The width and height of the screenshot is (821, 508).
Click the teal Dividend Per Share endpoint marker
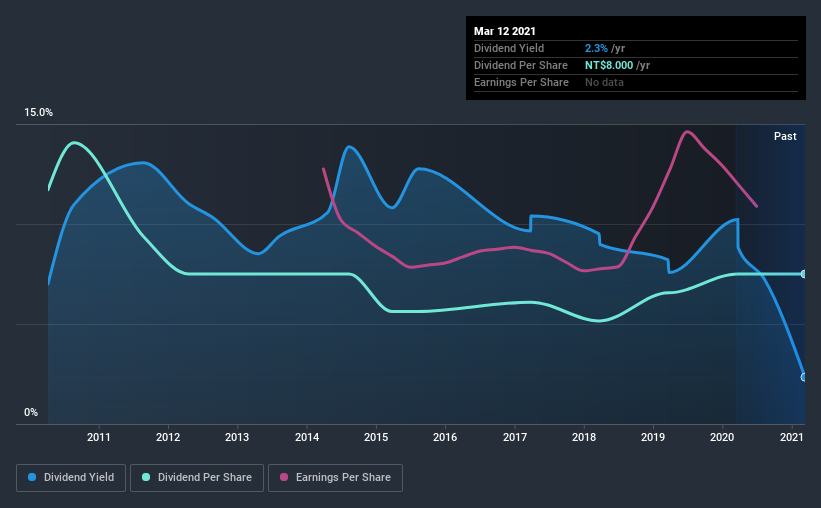coord(804,274)
